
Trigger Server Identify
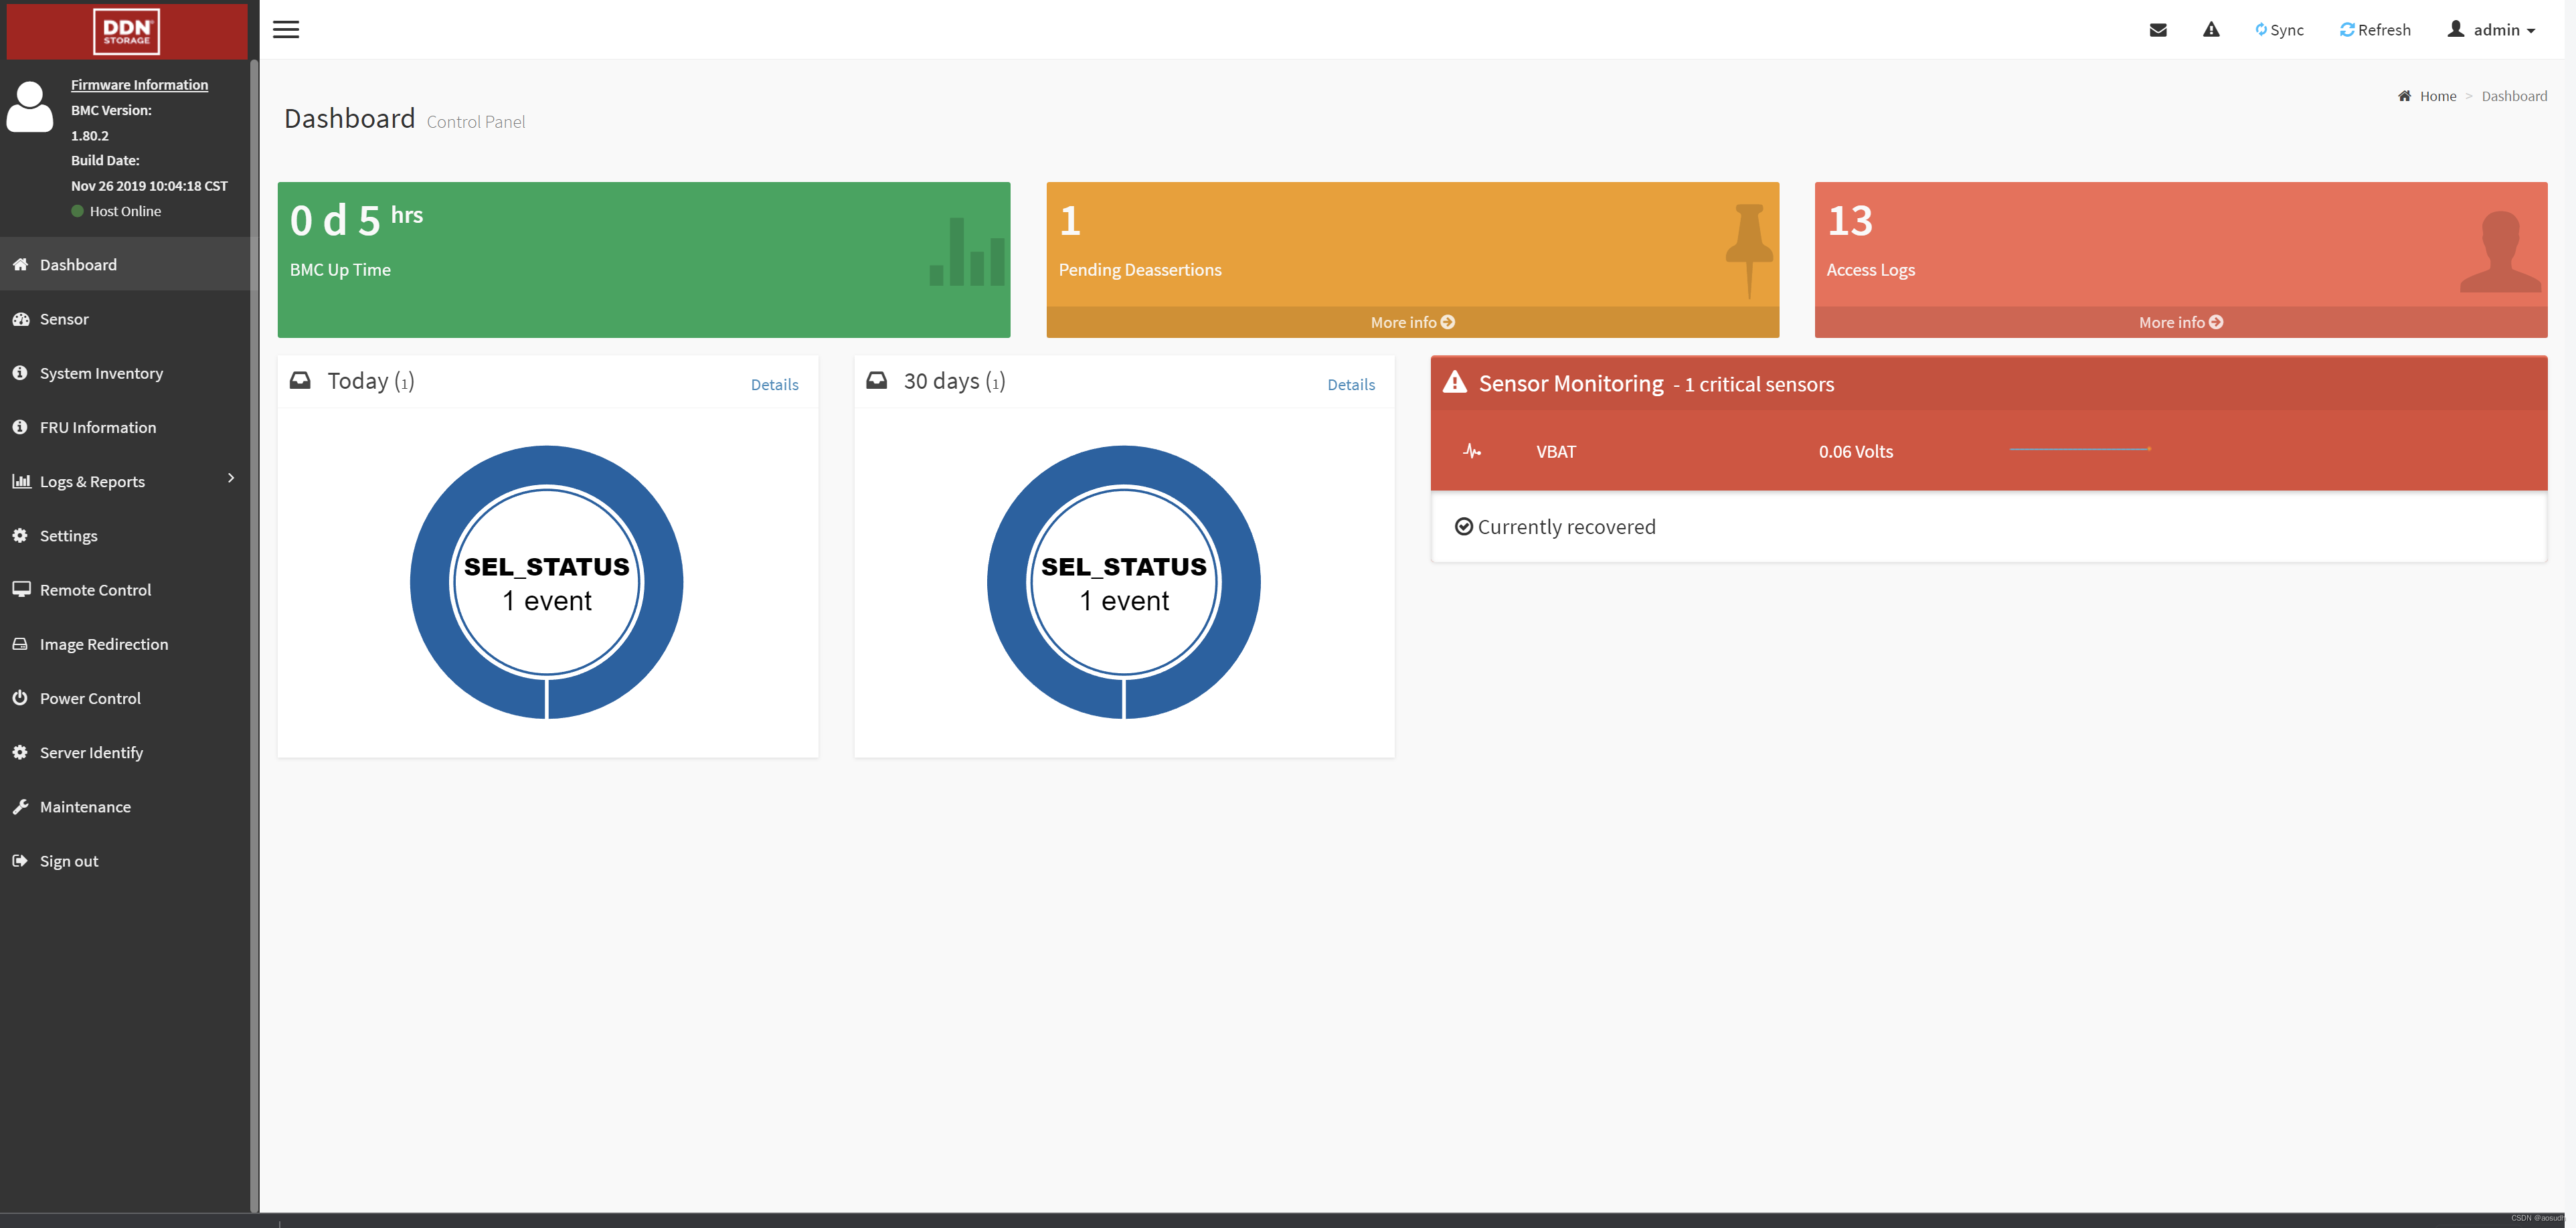pyautogui.click(x=91, y=751)
